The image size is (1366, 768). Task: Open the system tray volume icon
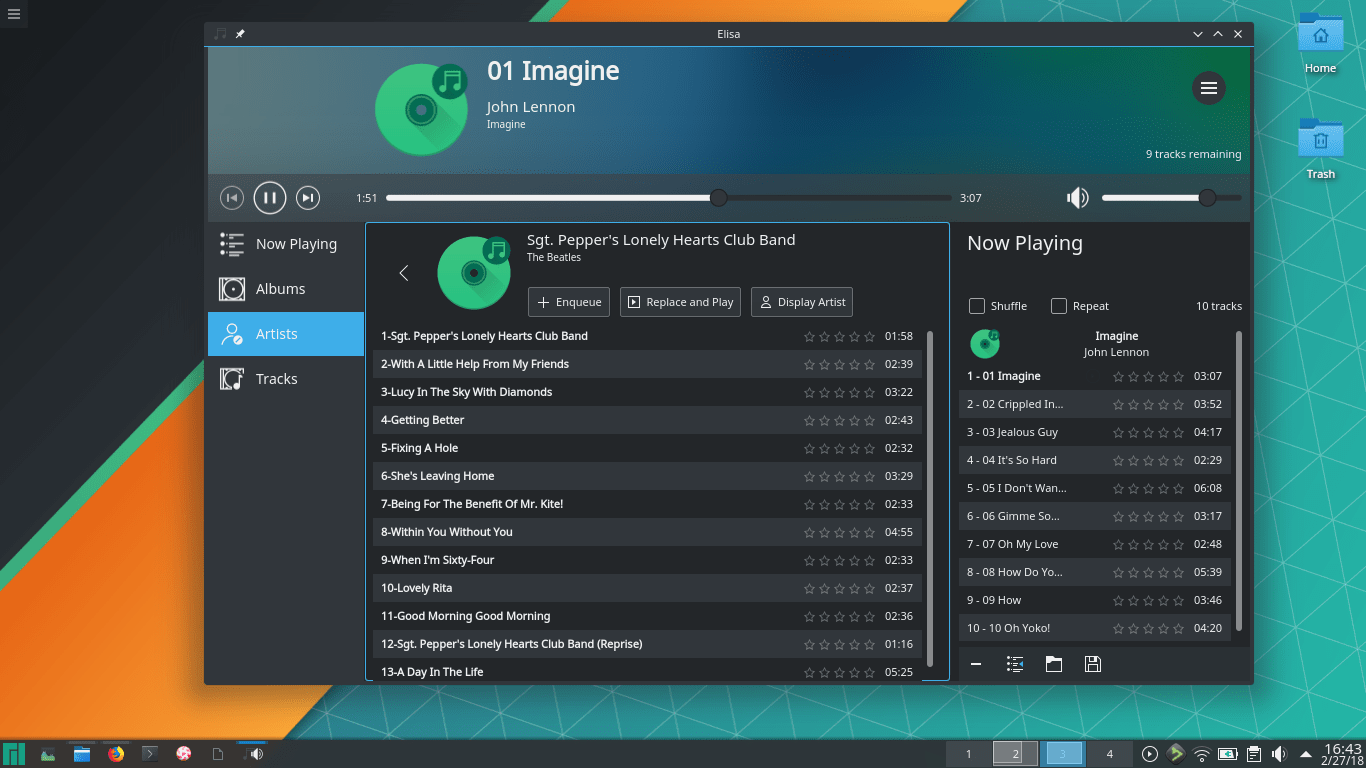point(1279,754)
